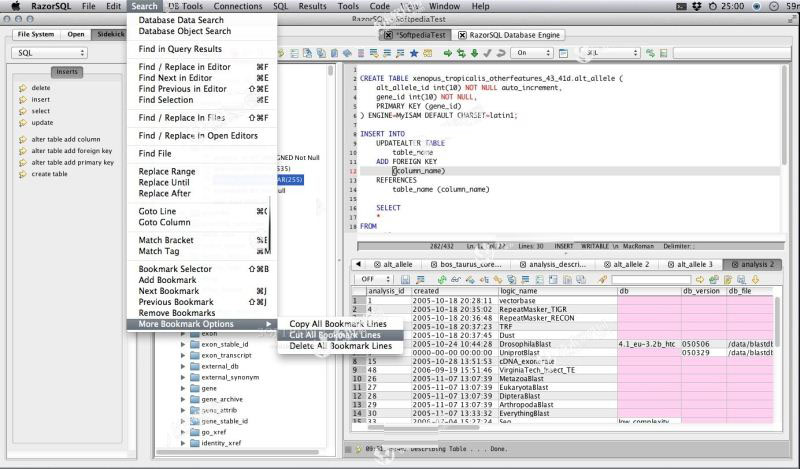Open the 'On' auto-commit dropdown in editor toolbar
The width and height of the screenshot is (800, 469).
[x=531, y=53]
